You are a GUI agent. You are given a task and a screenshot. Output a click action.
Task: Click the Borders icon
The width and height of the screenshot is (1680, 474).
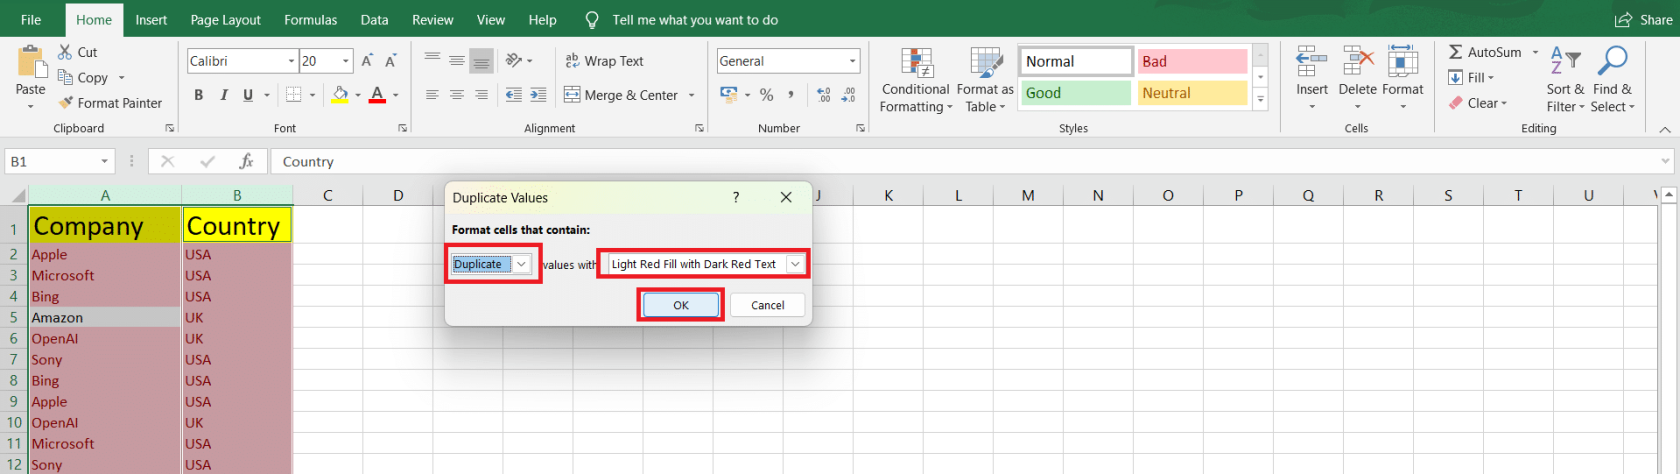click(x=293, y=95)
